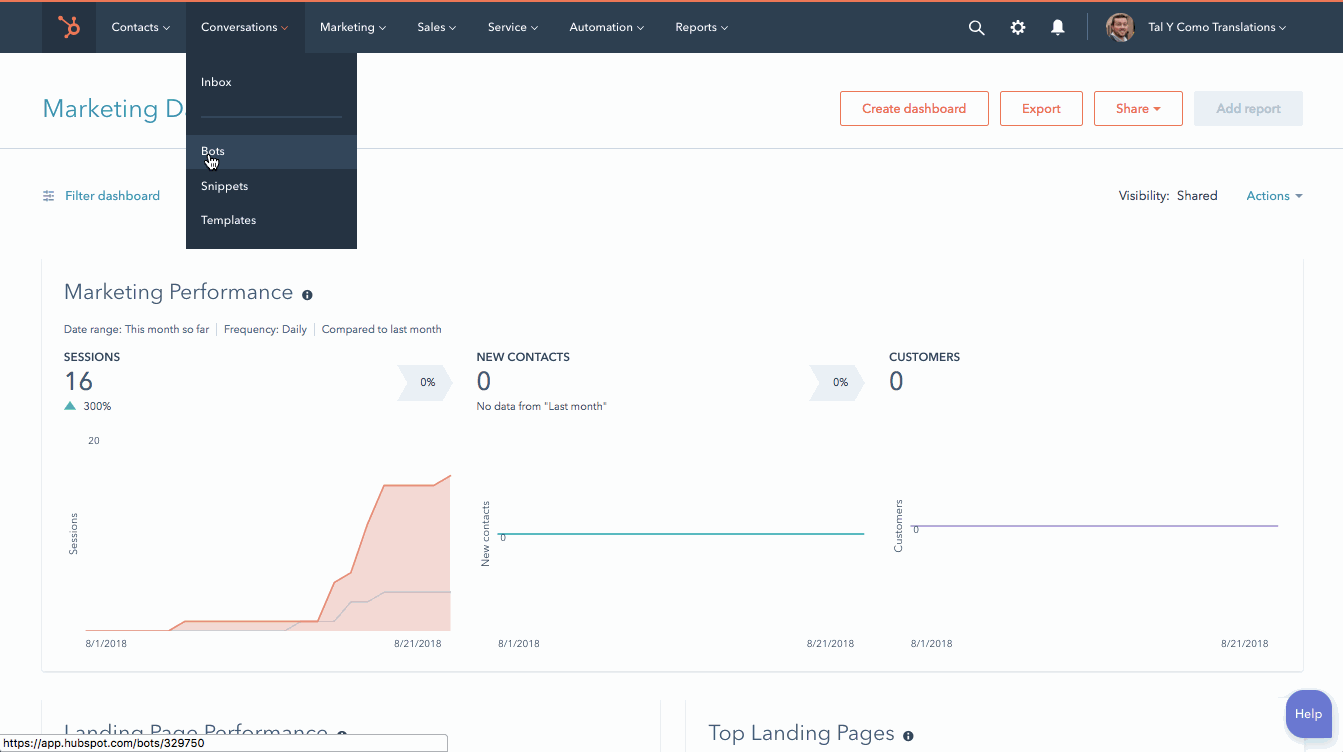The height and width of the screenshot is (752, 1343).
Task: Select Bots from Conversations menu
Action: tap(213, 152)
